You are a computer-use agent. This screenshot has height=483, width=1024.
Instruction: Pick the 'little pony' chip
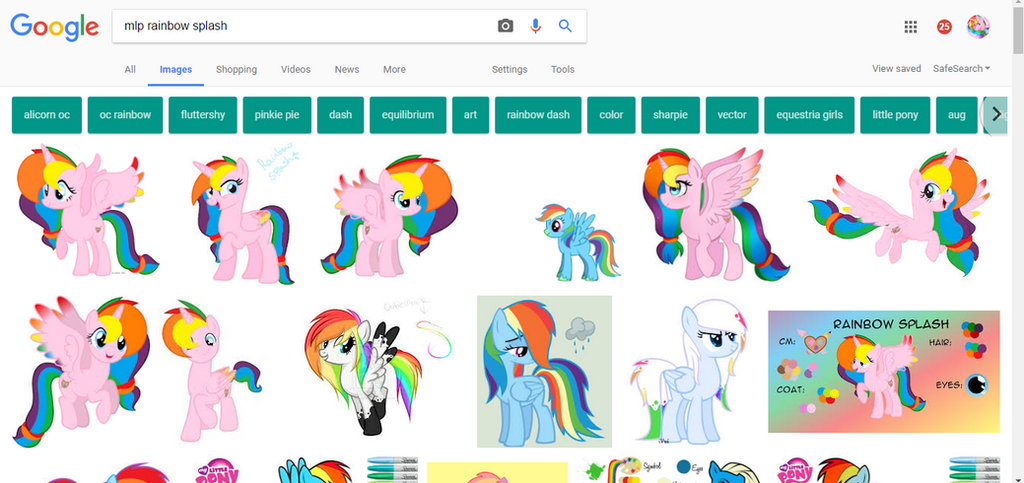coord(895,115)
